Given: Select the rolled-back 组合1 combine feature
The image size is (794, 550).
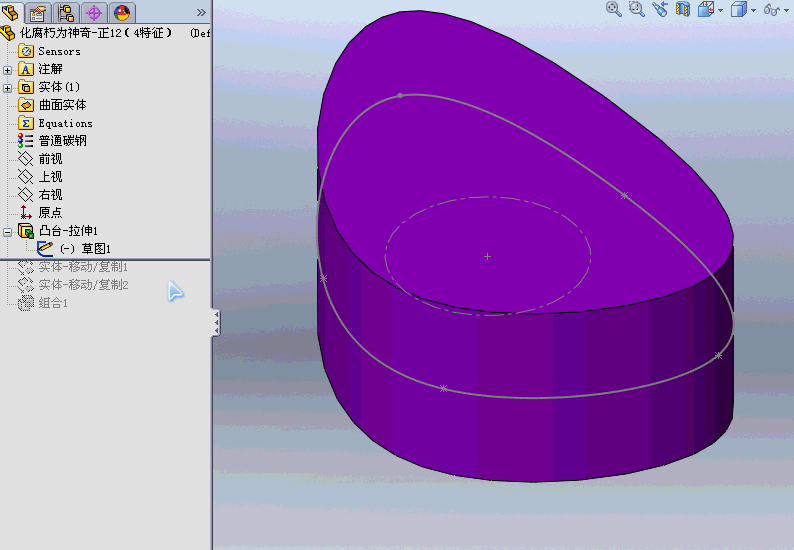Looking at the screenshot, I should coord(53,303).
